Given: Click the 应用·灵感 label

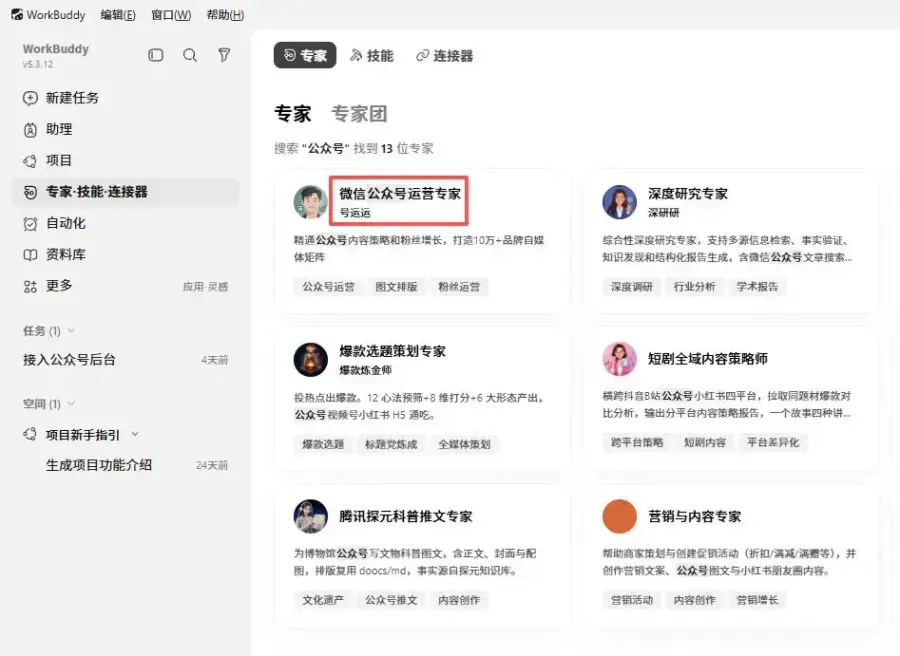Looking at the screenshot, I should (205, 287).
